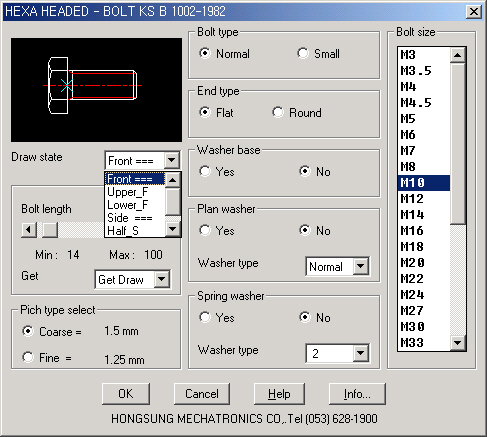Click the OK button
The width and height of the screenshot is (487, 437).
coord(126,394)
